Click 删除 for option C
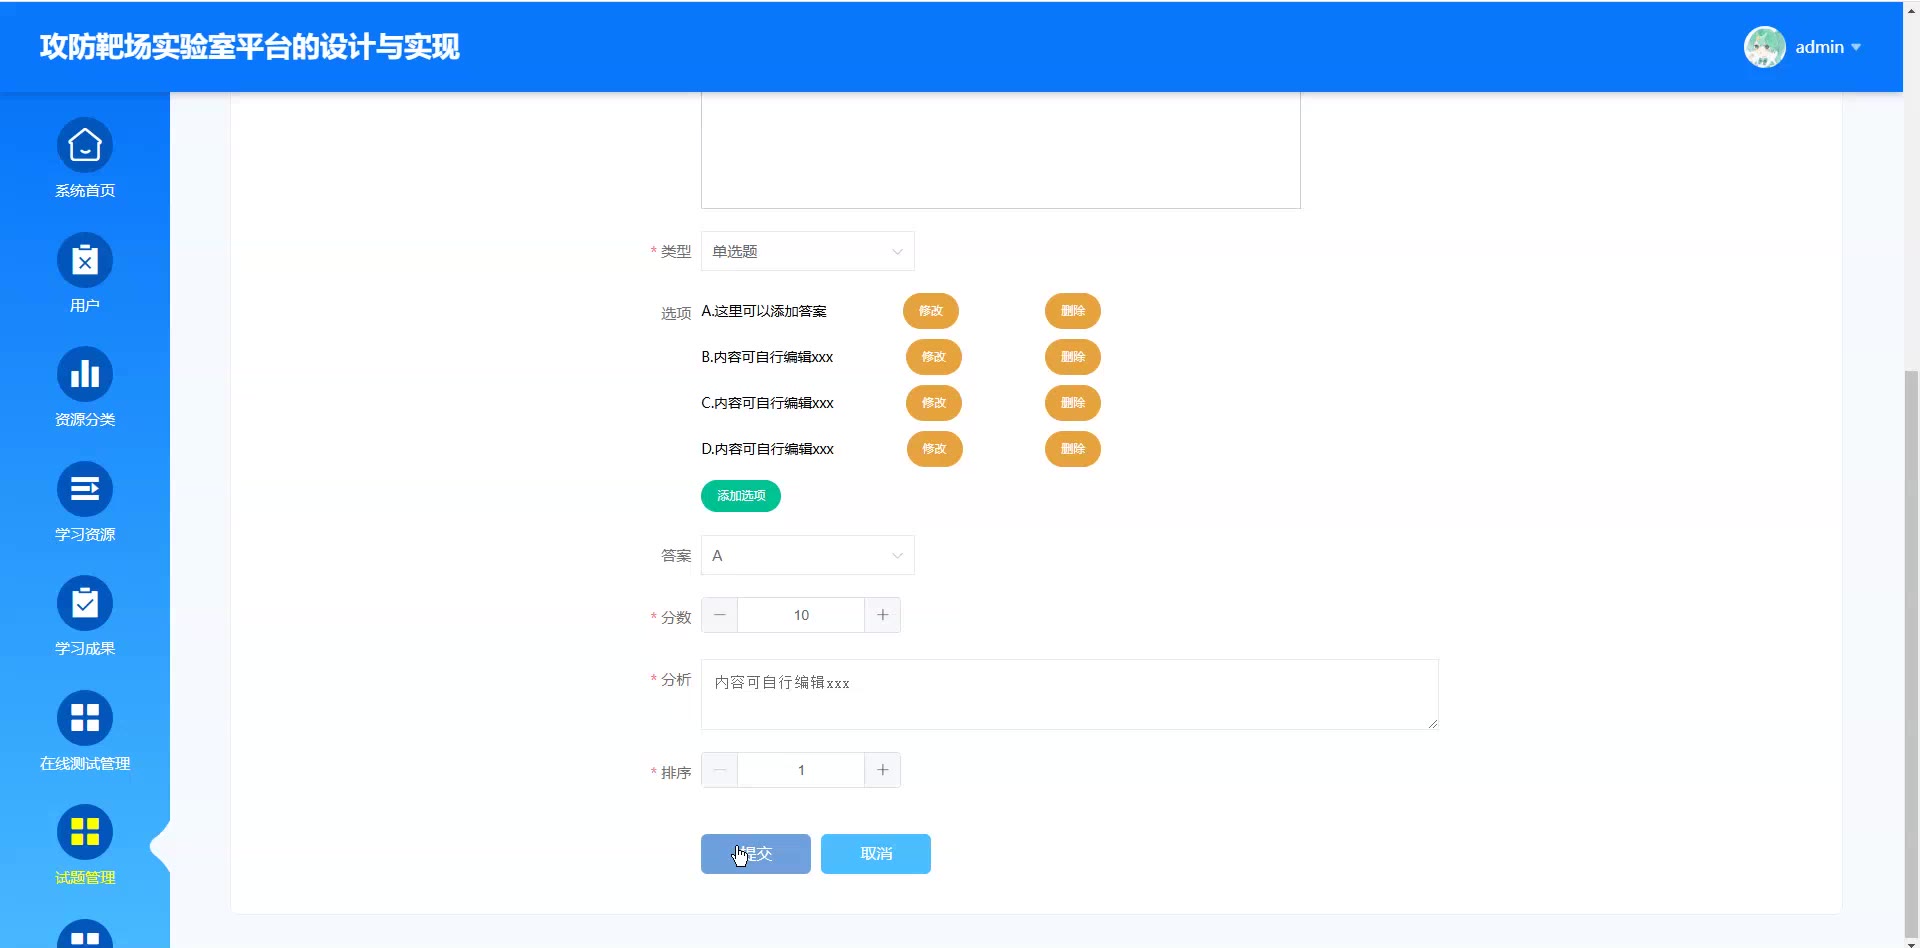This screenshot has width=1920, height=948. click(x=1073, y=403)
